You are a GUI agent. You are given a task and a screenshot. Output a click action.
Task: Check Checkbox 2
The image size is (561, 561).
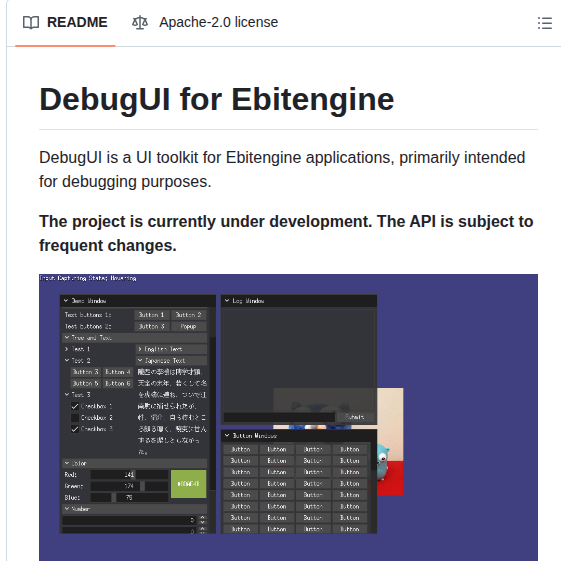(x=75, y=418)
